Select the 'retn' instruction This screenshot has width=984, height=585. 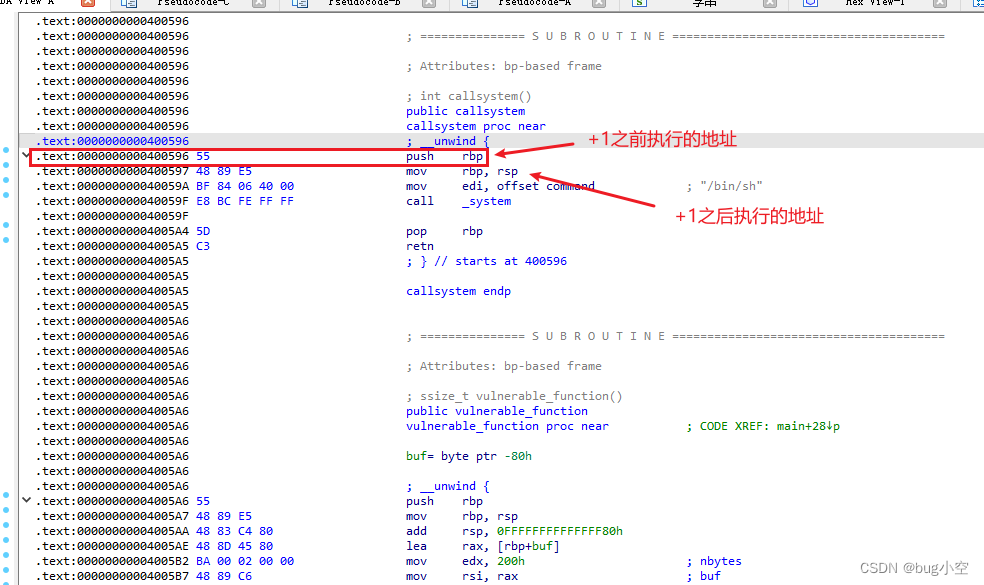click(x=420, y=246)
